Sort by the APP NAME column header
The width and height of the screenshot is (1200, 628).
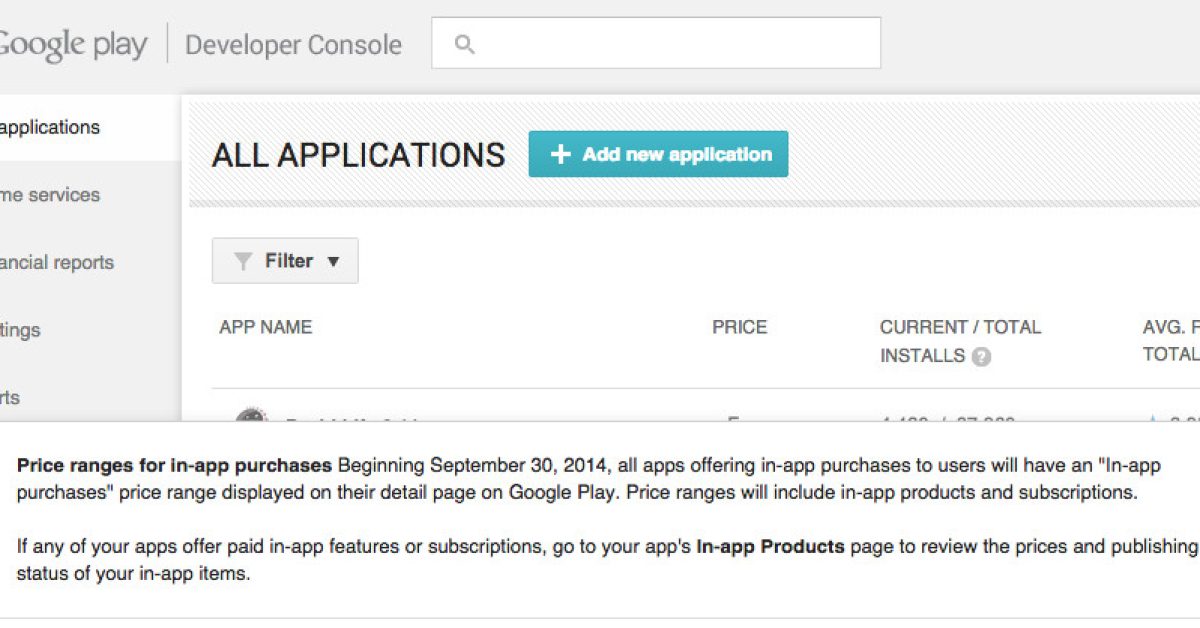(265, 327)
